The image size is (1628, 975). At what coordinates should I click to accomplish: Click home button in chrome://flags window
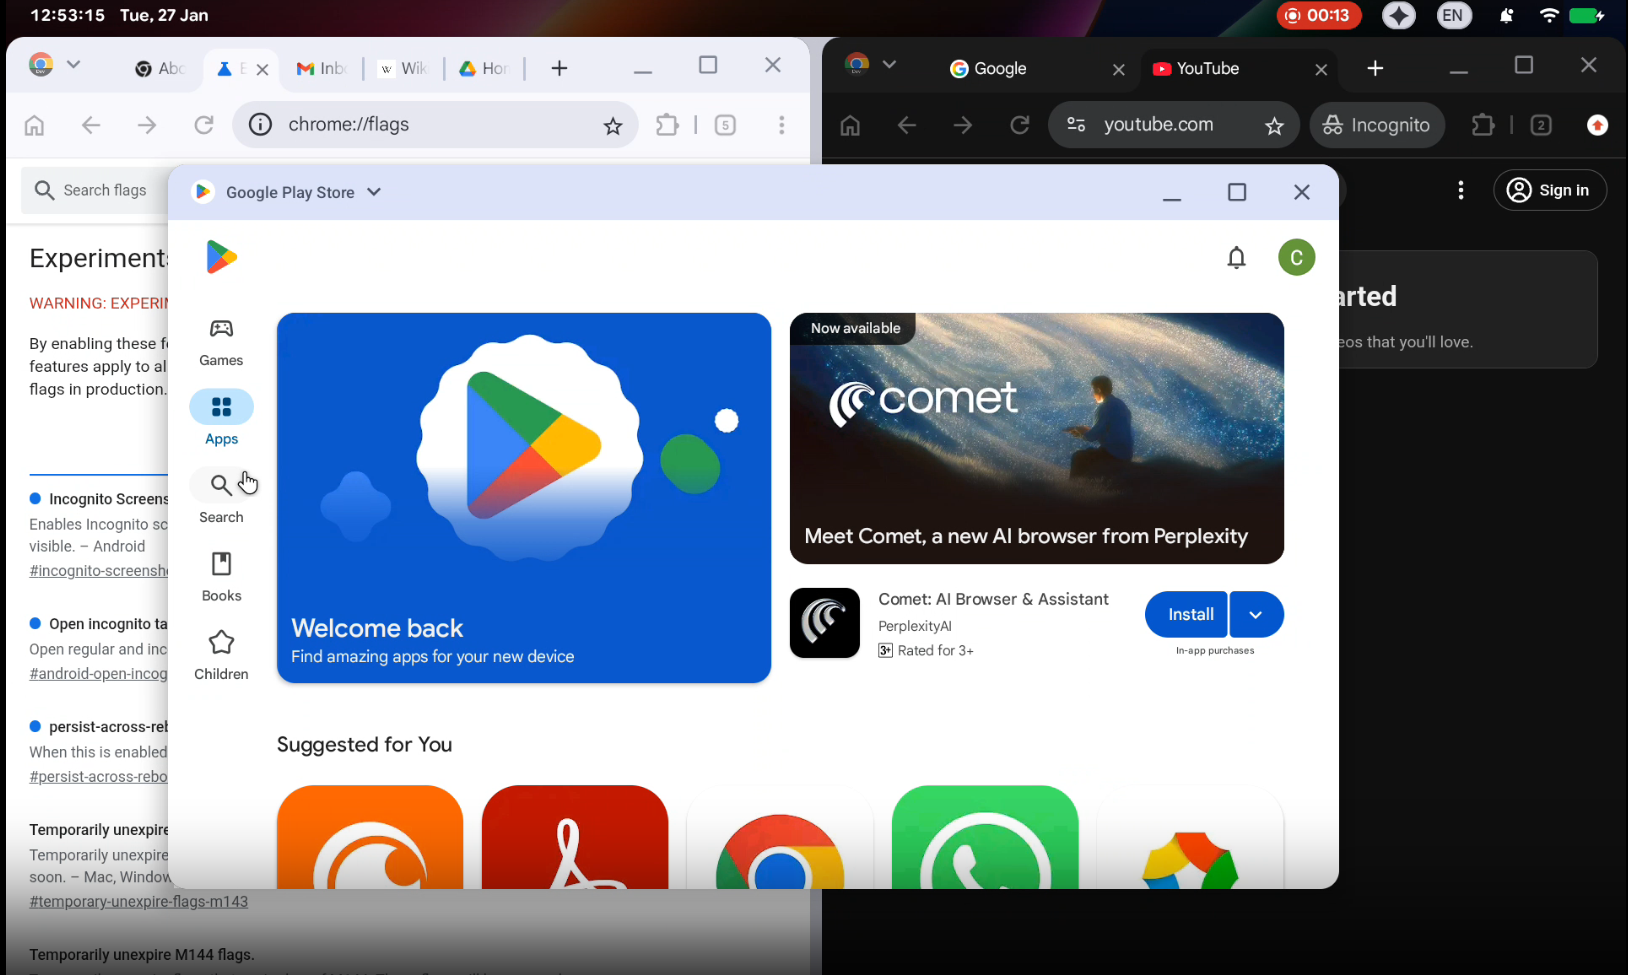pyautogui.click(x=34, y=125)
